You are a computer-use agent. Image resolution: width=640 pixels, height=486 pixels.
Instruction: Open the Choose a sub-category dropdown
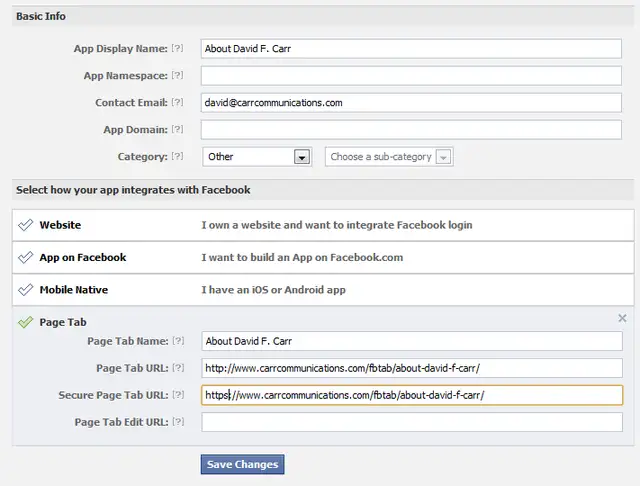pos(389,157)
